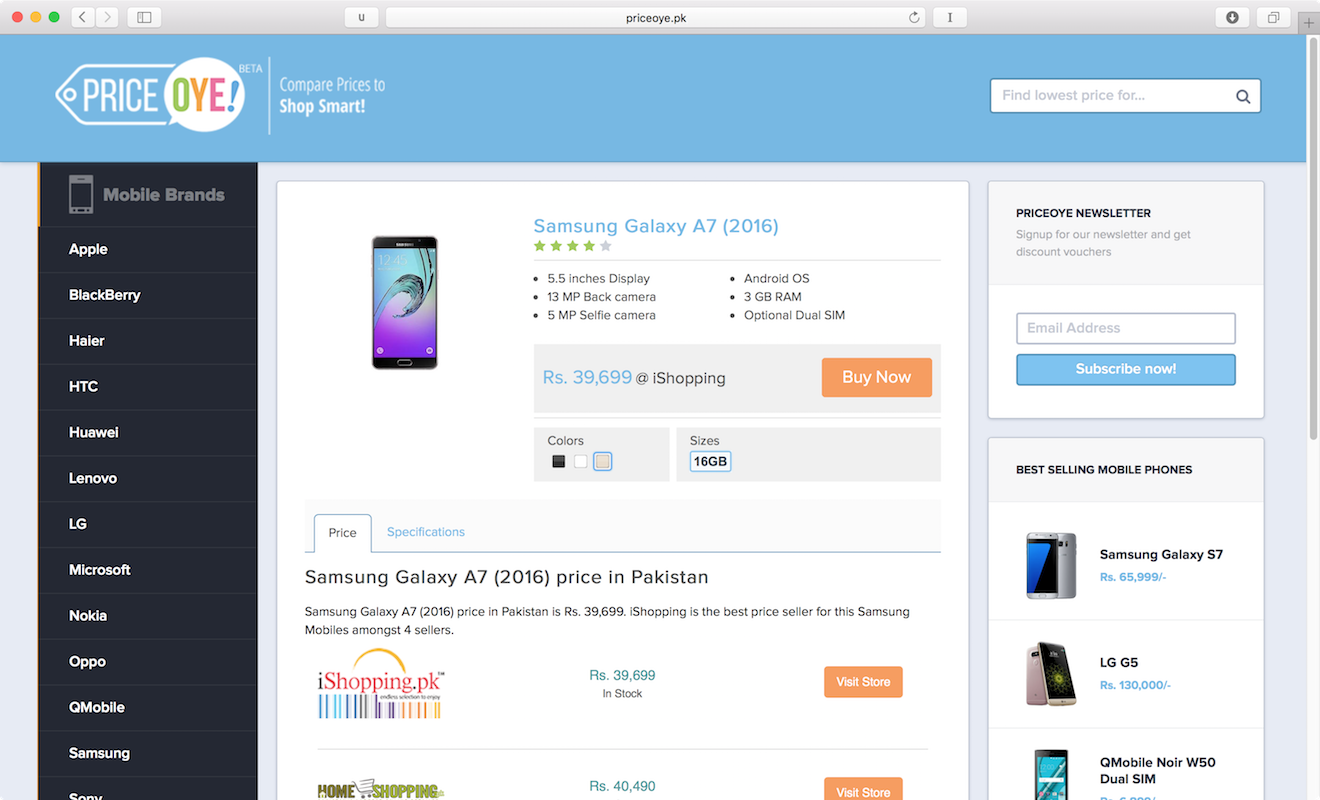Click the star rating of Galaxy A7
The width and height of the screenshot is (1320, 800).
572,246
